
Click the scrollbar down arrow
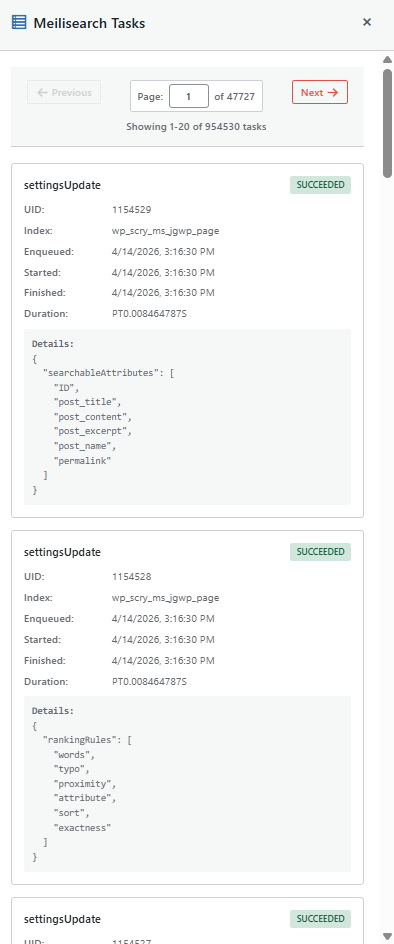[387, 936]
